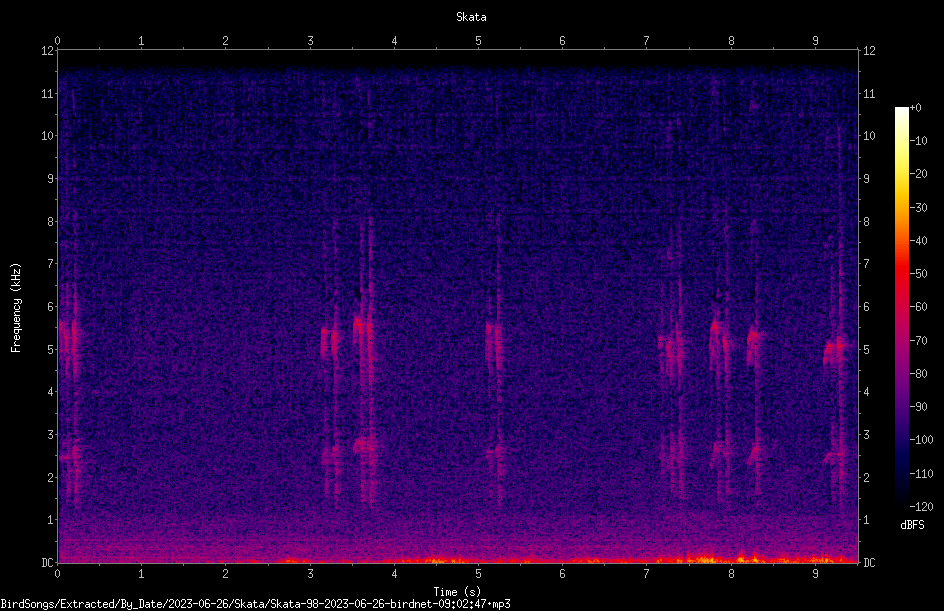Click the "-120" label on the color scale
Viewport: 944px width, 611px height.
(921, 507)
